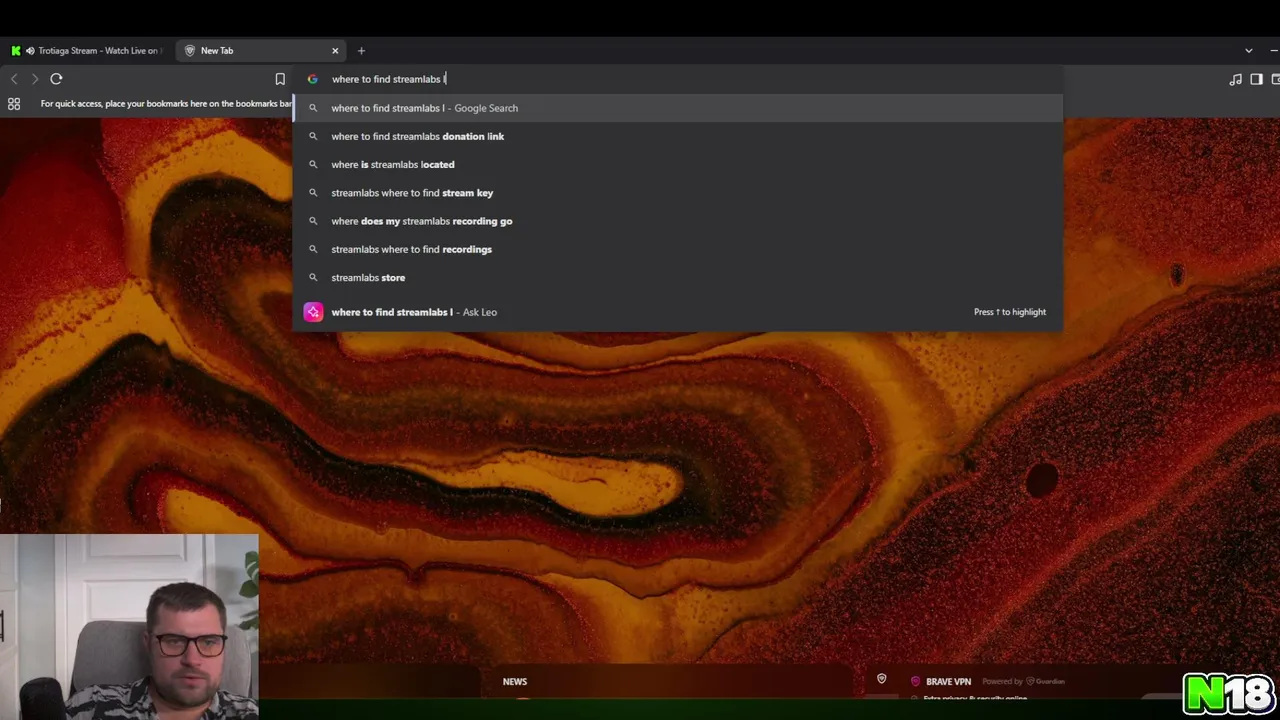Click search icon beside 'recording go' suggestion

pos(313,221)
